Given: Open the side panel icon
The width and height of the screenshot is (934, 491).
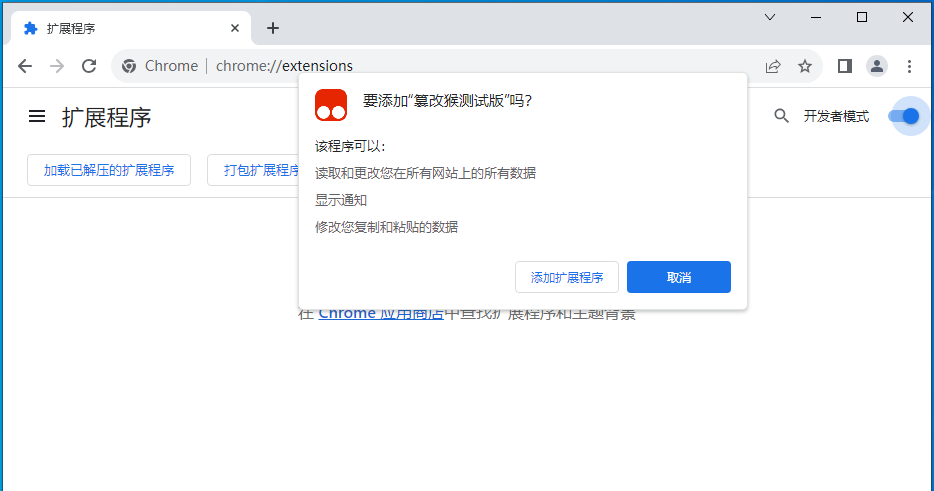Looking at the screenshot, I should point(845,66).
